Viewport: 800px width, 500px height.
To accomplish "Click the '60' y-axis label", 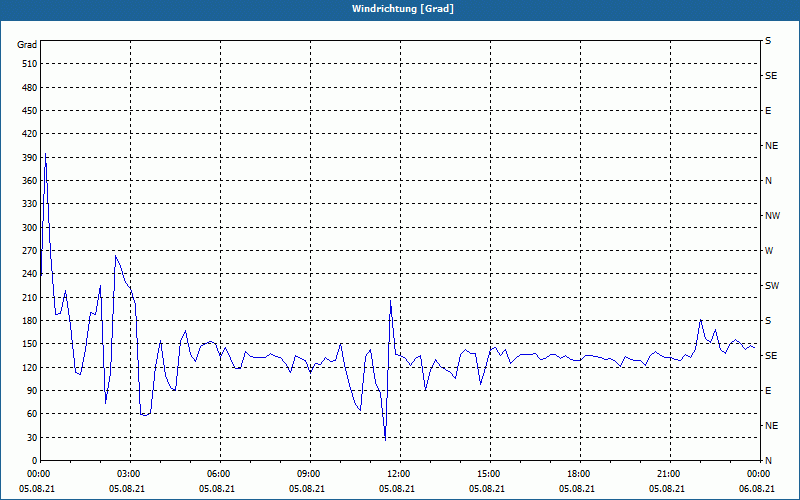I will [32, 414].
